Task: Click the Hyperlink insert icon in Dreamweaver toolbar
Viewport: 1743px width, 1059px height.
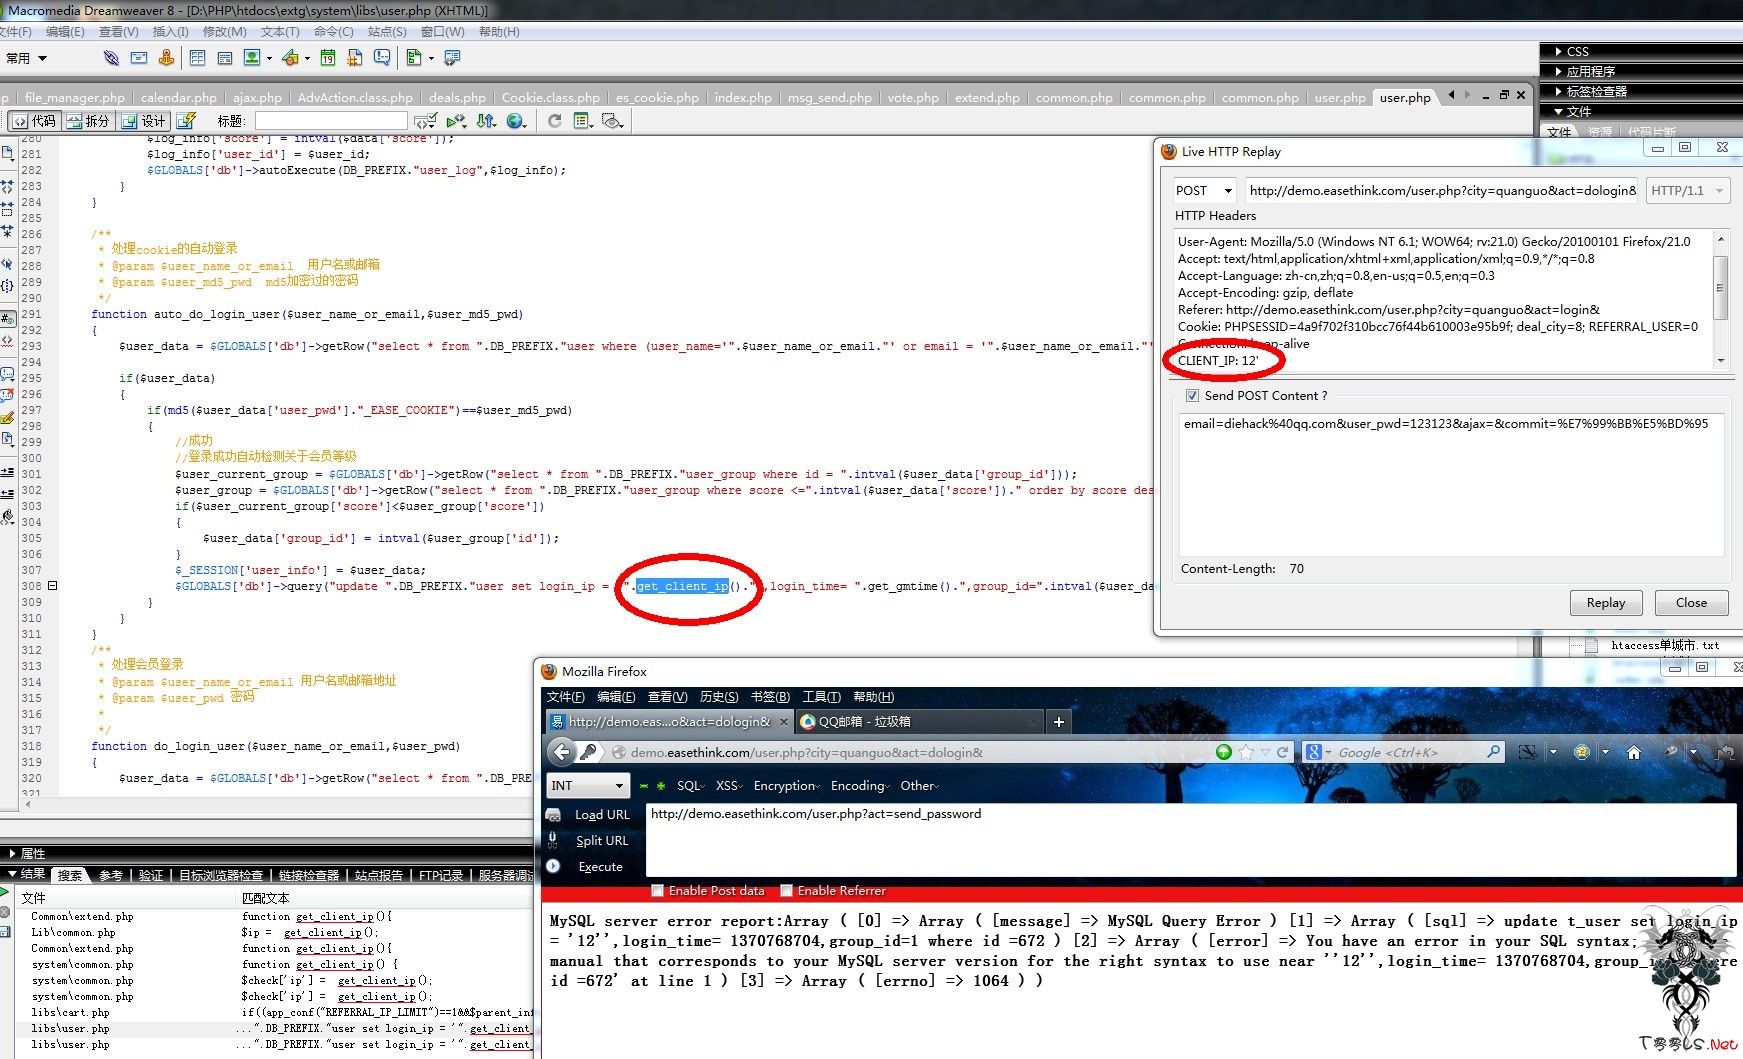Action: 111,58
